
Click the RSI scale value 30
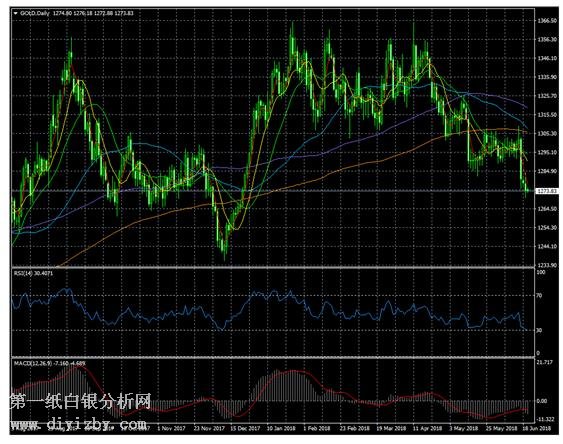(x=539, y=330)
